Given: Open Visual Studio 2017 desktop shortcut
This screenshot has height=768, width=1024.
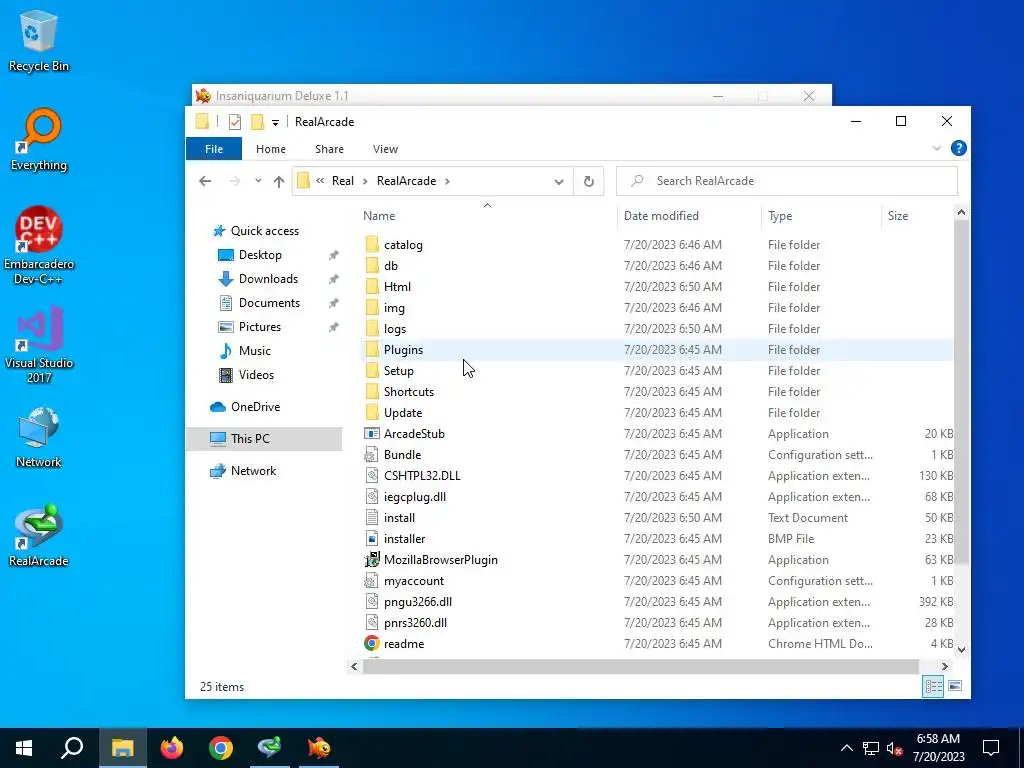Looking at the screenshot, I should point(39,344).
